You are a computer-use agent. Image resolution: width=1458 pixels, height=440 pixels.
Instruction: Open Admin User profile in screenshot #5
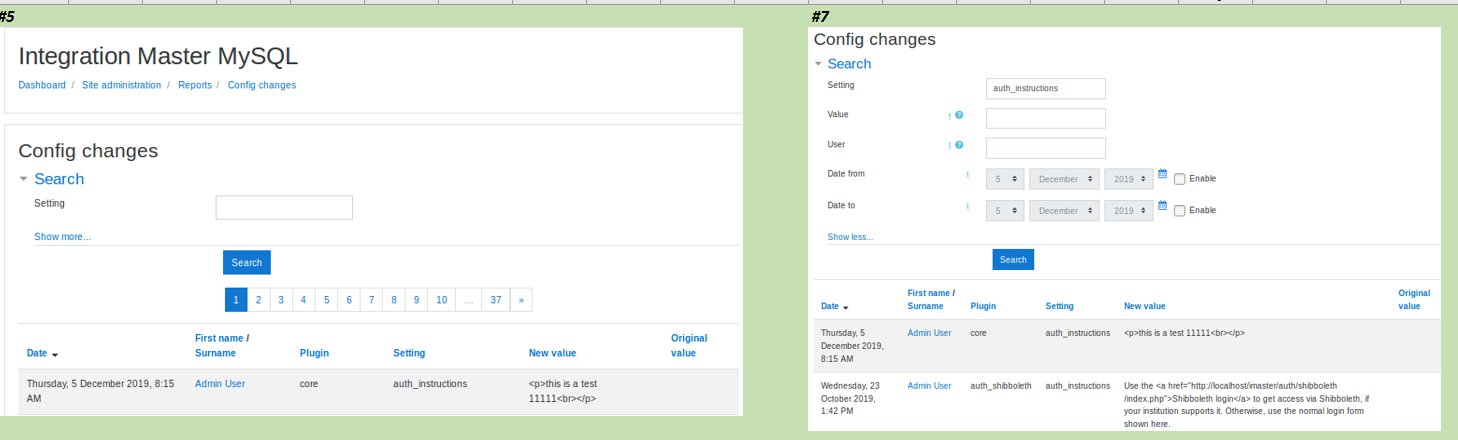coord(220,383)
